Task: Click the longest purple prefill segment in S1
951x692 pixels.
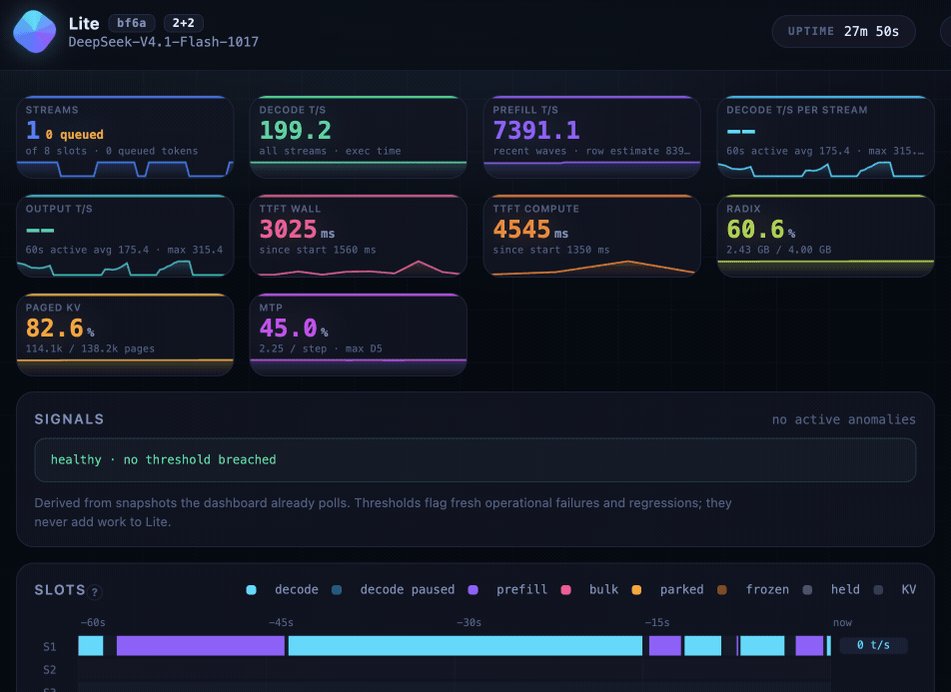Action: coord(201,646)
